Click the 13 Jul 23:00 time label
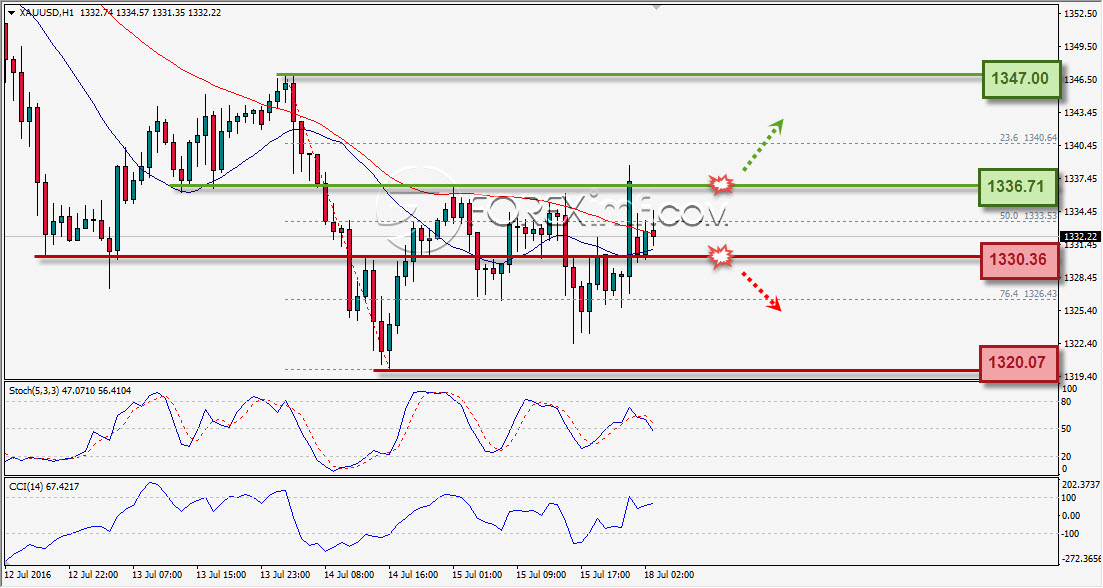 [x=285, y=575]
